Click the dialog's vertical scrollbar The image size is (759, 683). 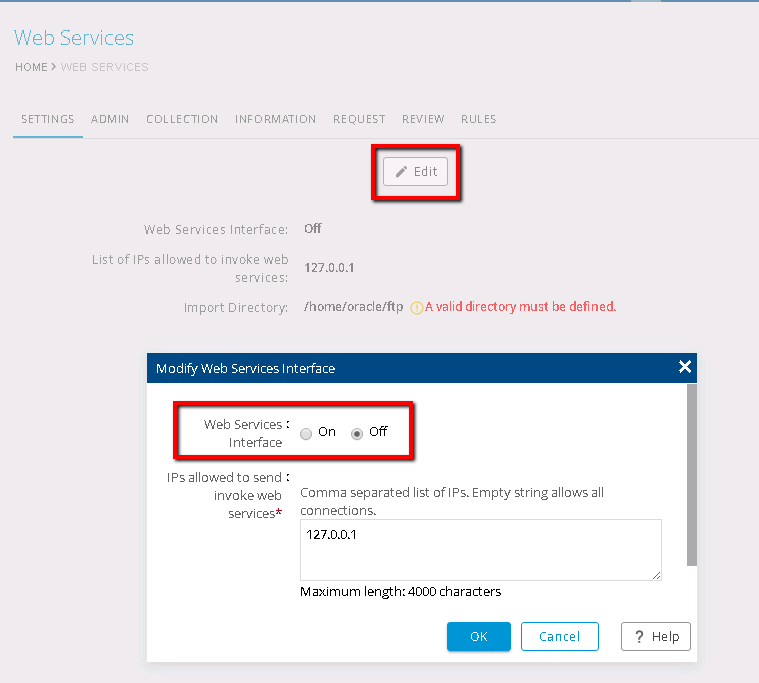[x=691, y=475]
